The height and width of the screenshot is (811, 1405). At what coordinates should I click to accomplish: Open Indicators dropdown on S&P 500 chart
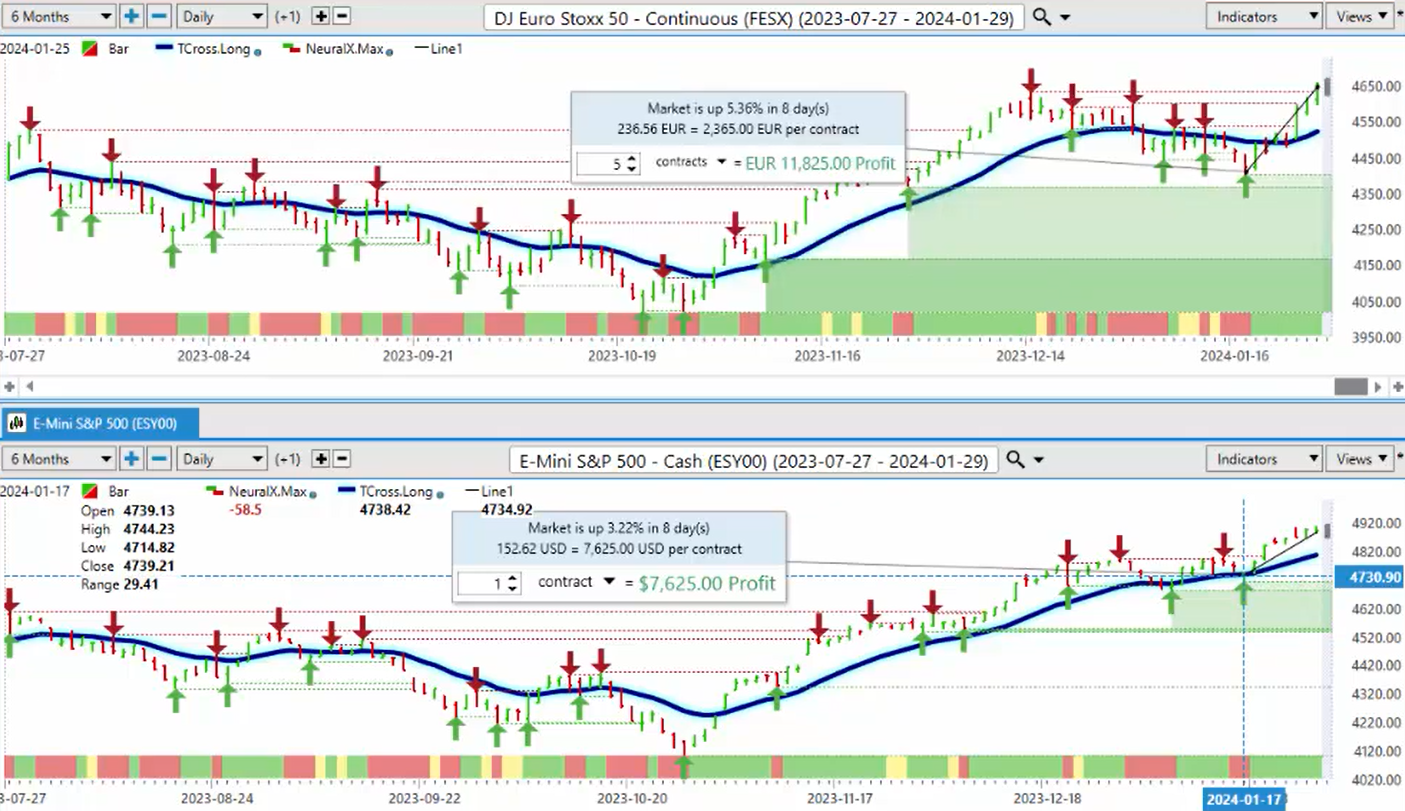(x=1264, y=459)
